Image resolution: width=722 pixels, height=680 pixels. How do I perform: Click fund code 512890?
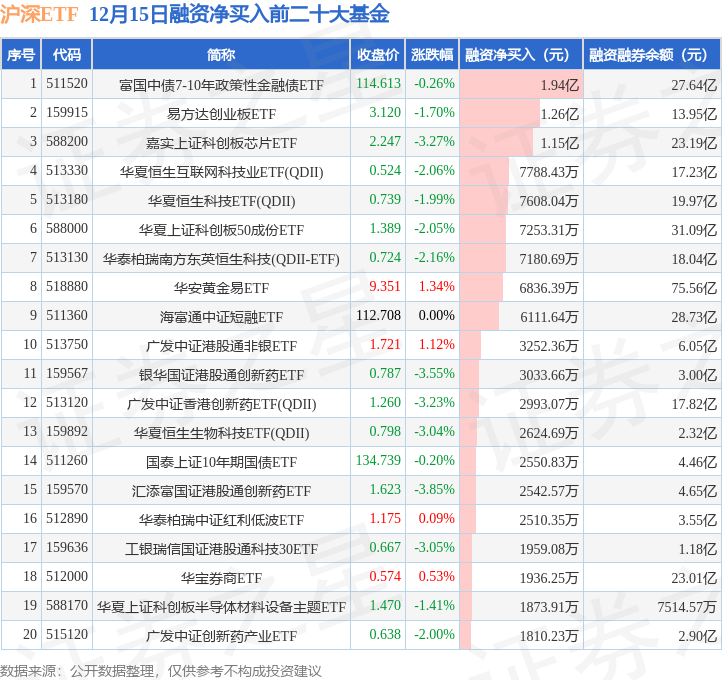[x=67, y=518]
